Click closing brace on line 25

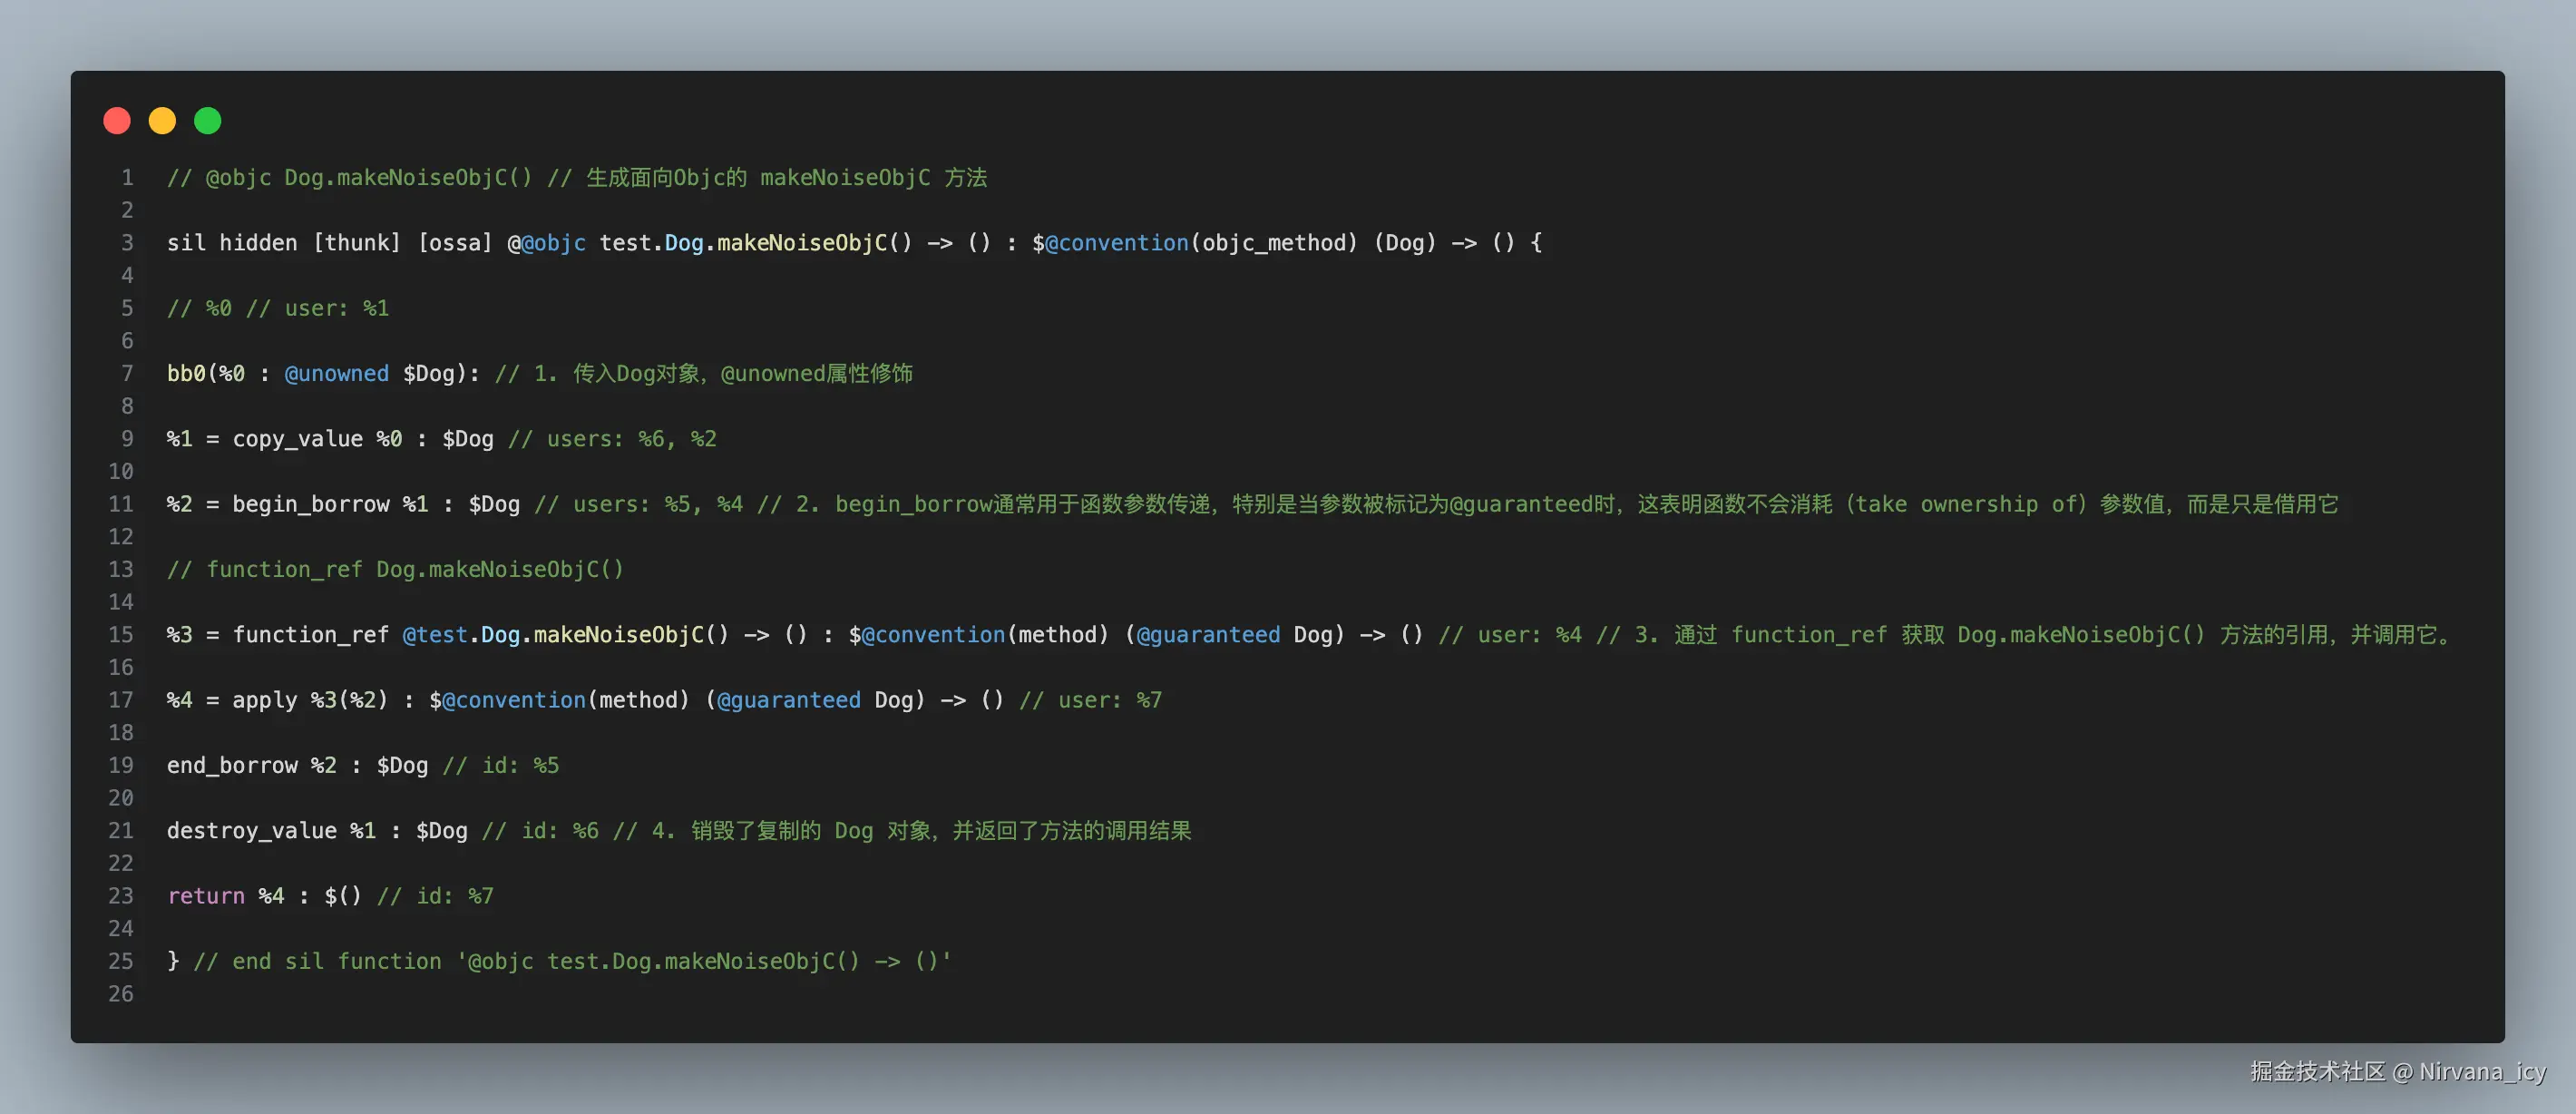tap(173, 961)
